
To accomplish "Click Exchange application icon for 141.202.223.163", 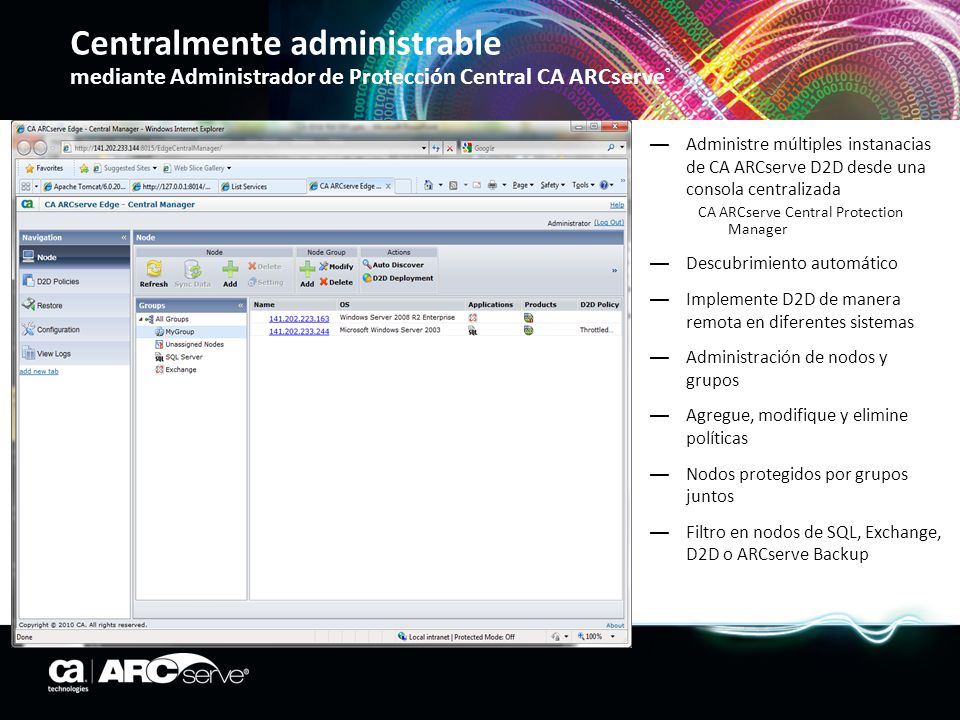I will [473, 318].
